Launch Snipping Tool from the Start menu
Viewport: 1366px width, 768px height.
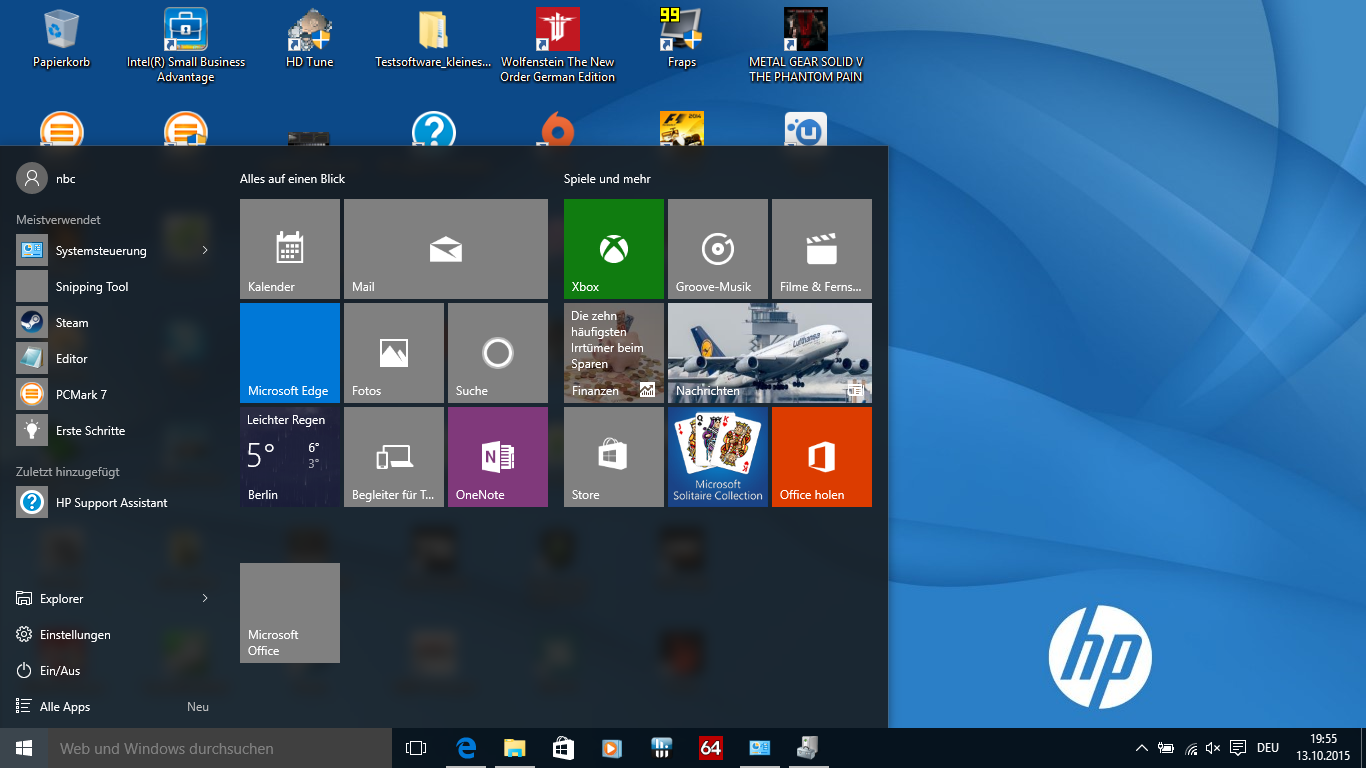112,286
